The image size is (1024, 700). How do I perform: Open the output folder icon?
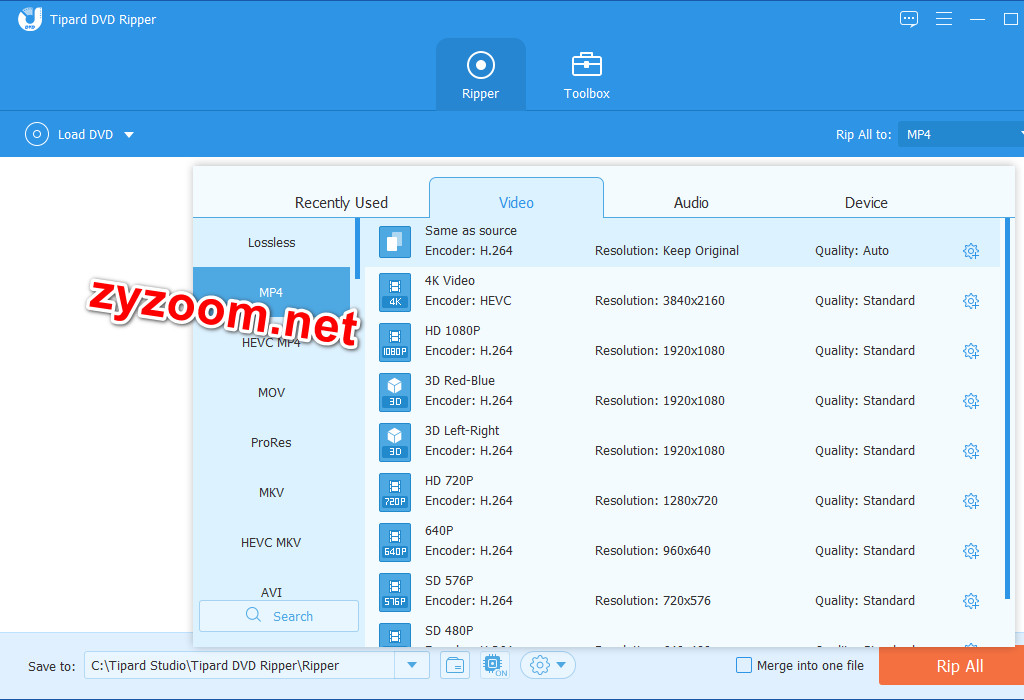point(455,665)
